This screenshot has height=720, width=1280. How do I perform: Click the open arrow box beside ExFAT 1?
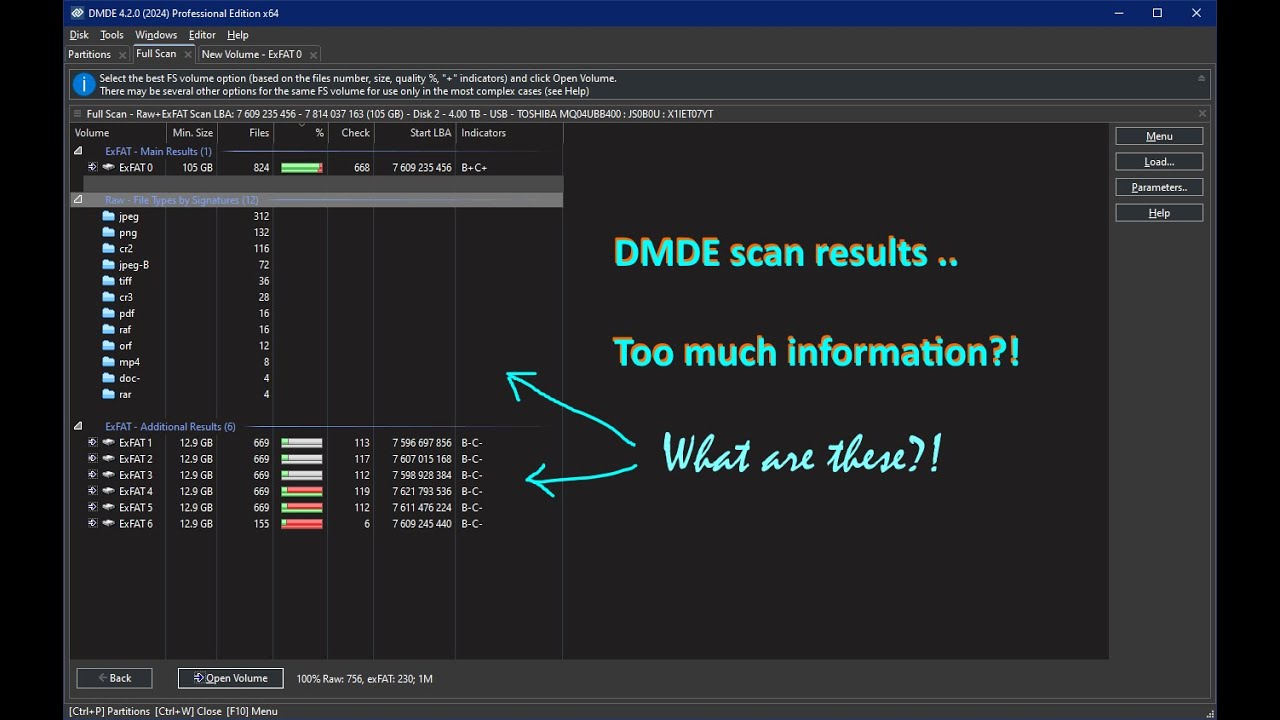coord(92,442)
